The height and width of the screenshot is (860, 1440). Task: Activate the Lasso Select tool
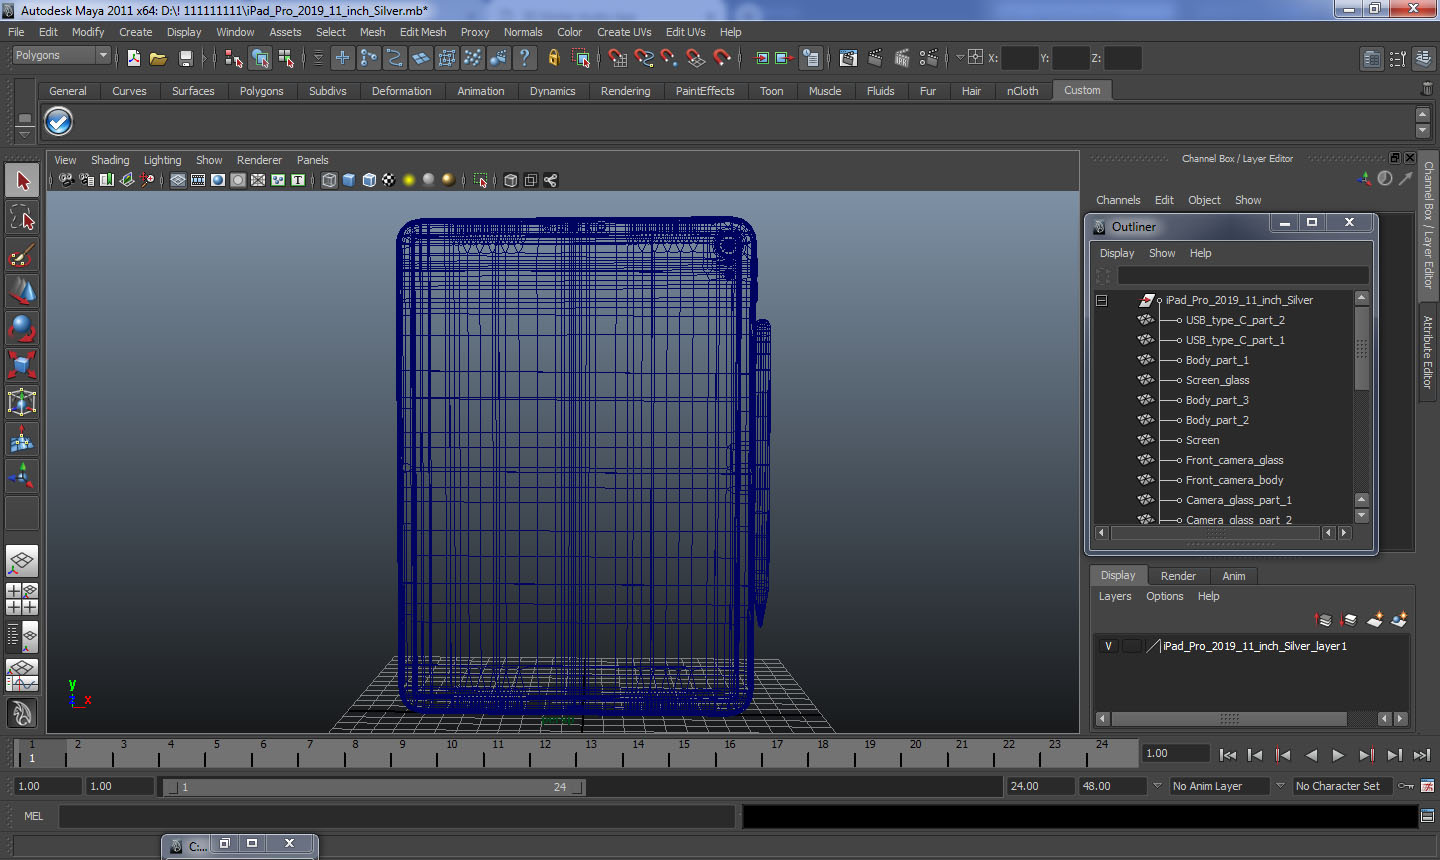22,218
